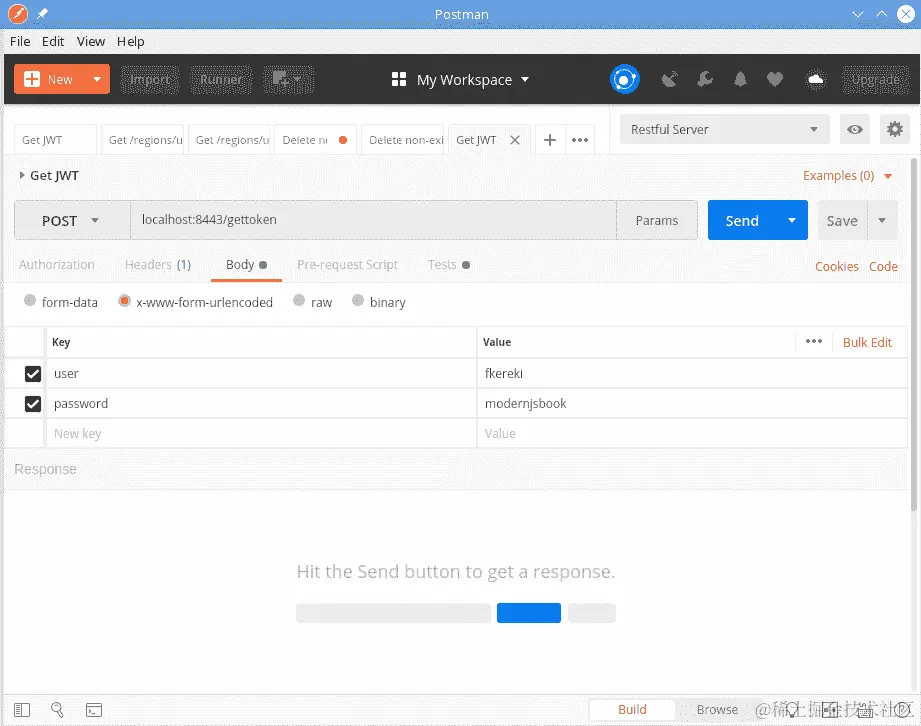Open the Code link
Viewport: 921px width, 726px height.
(x=883, y=266)
